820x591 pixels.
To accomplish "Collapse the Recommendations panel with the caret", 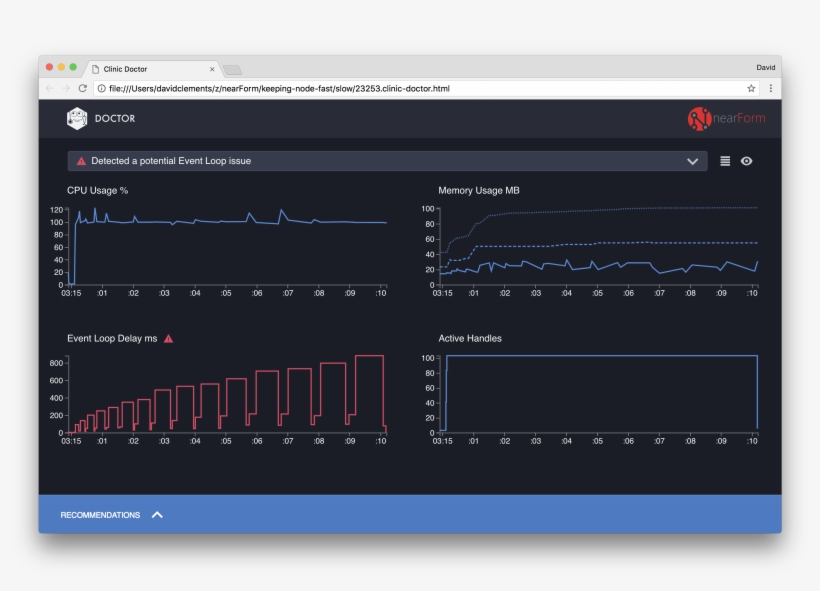I will (157, 514).
